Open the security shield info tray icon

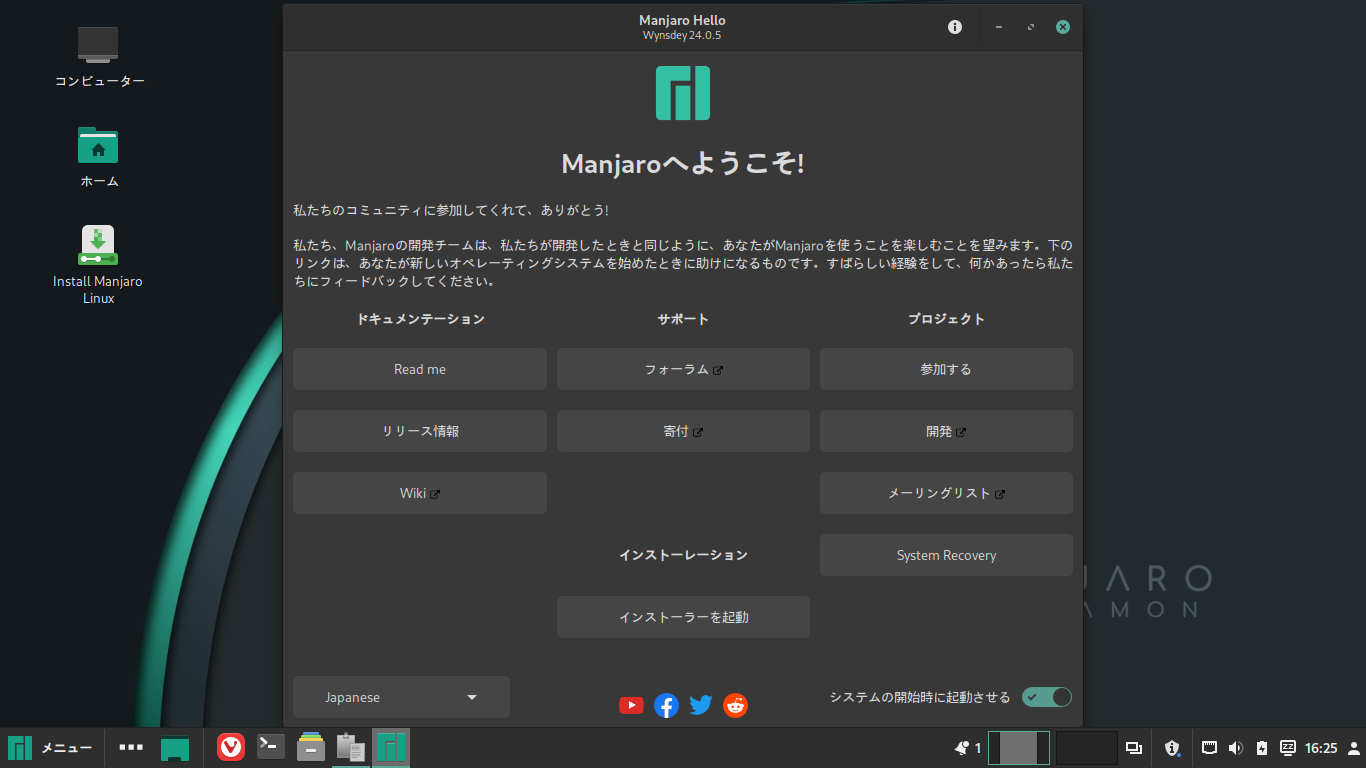point(1173,747)
